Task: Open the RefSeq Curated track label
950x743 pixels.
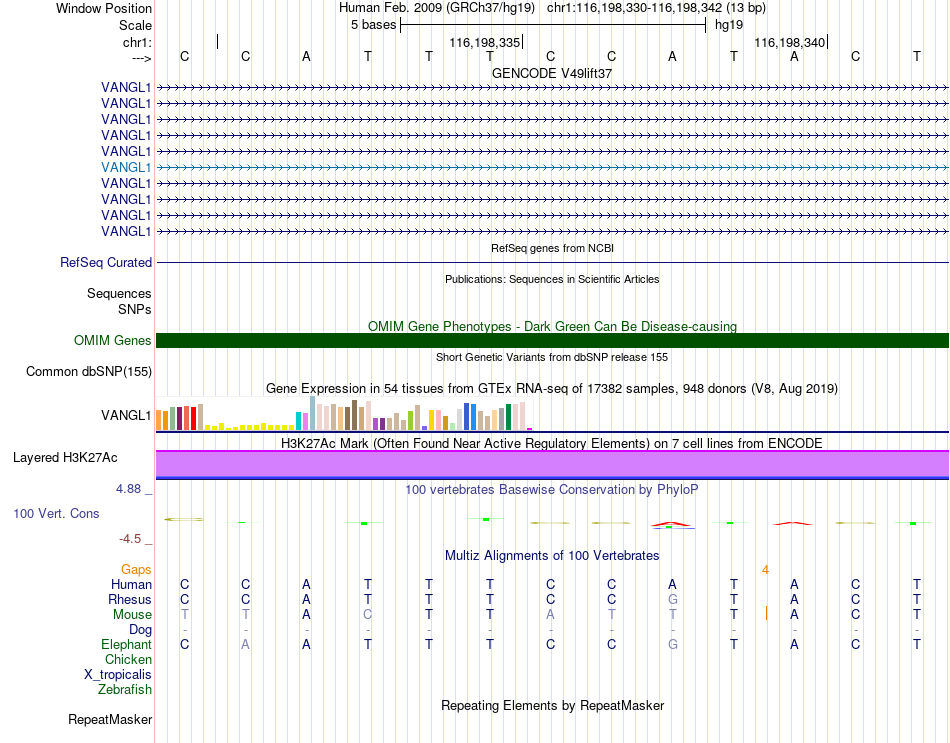Action: pyautogui.click(x=106, y=262)
